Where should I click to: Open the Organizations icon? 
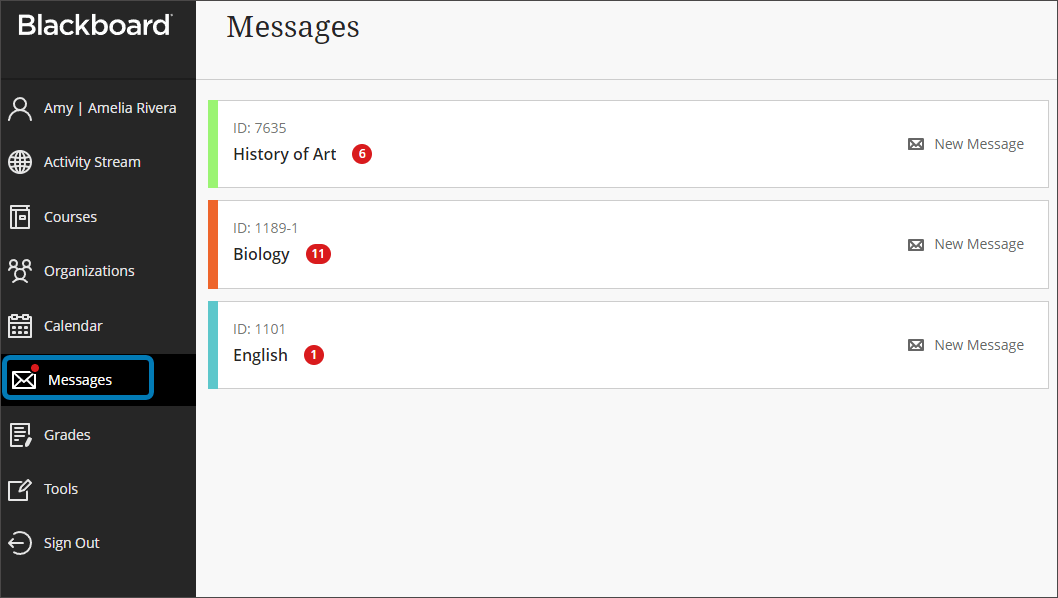point(19,270)
